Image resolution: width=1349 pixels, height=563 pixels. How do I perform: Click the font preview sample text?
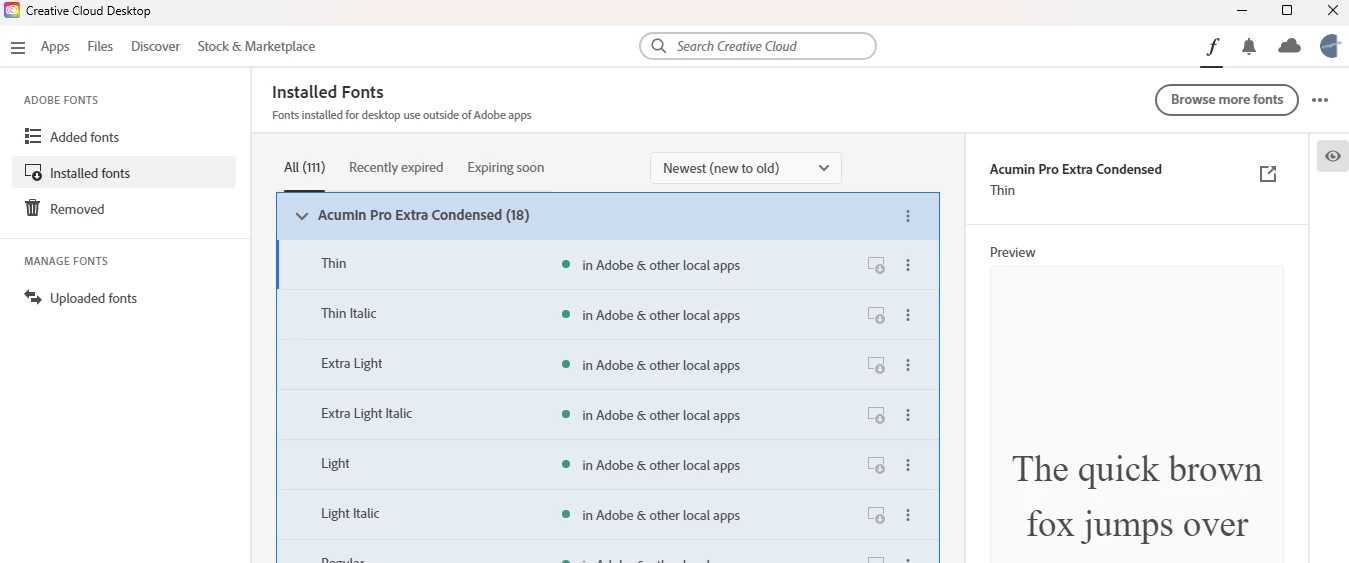click(1137, 497)
